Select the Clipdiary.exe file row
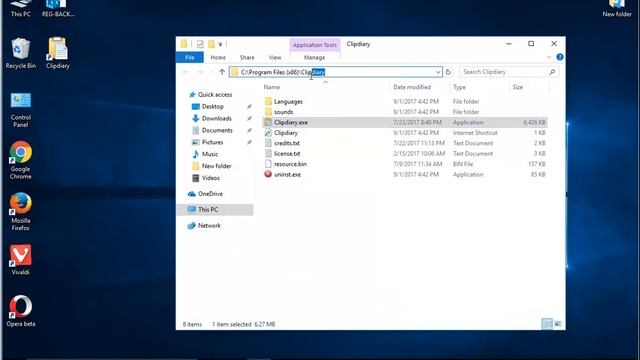The image size is (640, 360). click(405, 122)
